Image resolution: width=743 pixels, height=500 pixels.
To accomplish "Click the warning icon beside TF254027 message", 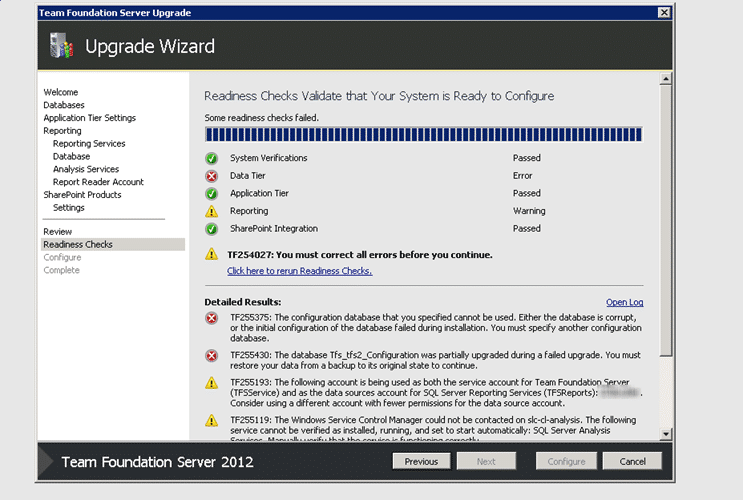I will (211, 255).
